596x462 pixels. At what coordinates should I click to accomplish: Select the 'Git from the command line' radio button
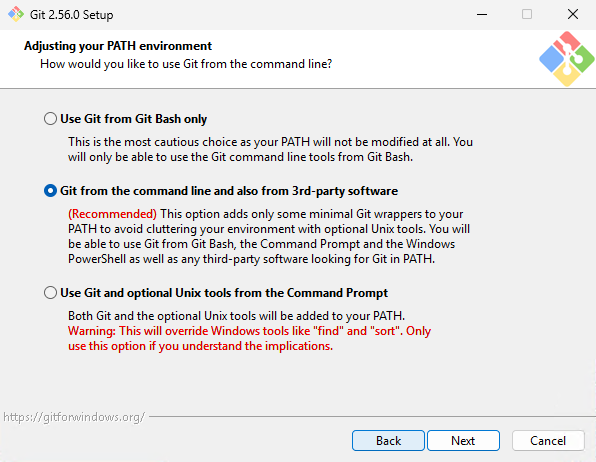pos(50,191)
